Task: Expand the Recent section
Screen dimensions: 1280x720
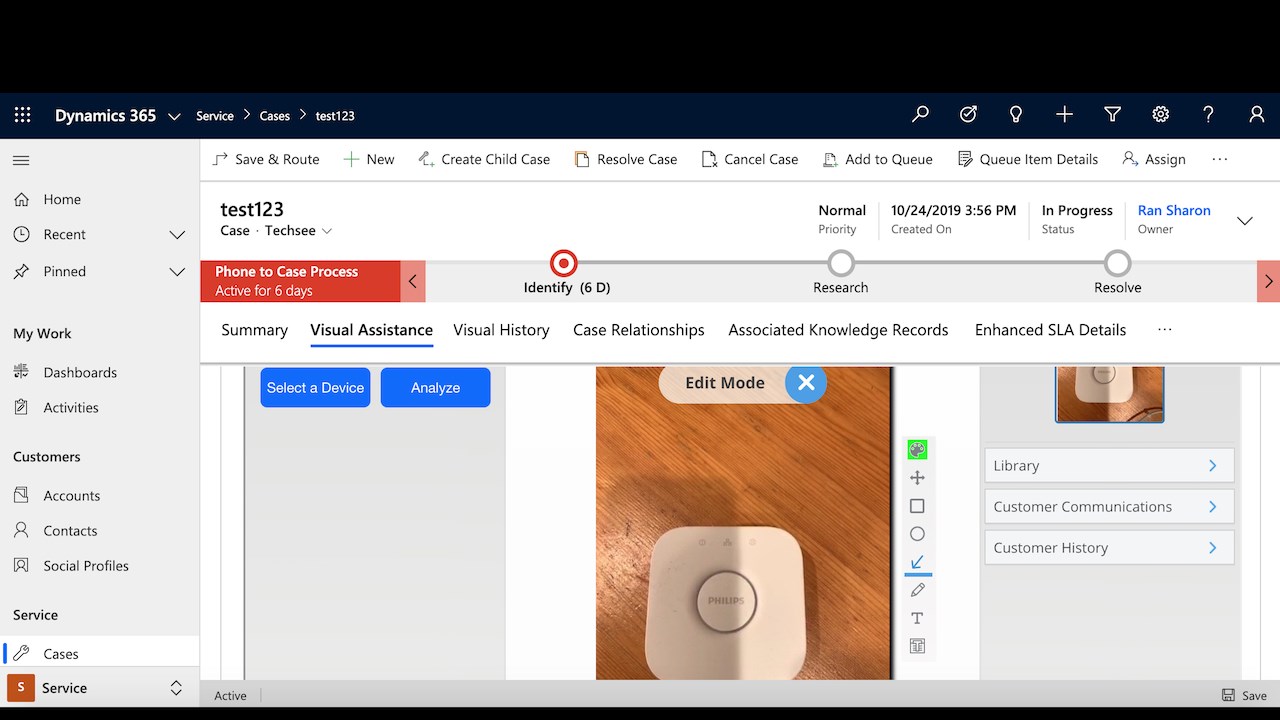Action: (x=177, y=235)
